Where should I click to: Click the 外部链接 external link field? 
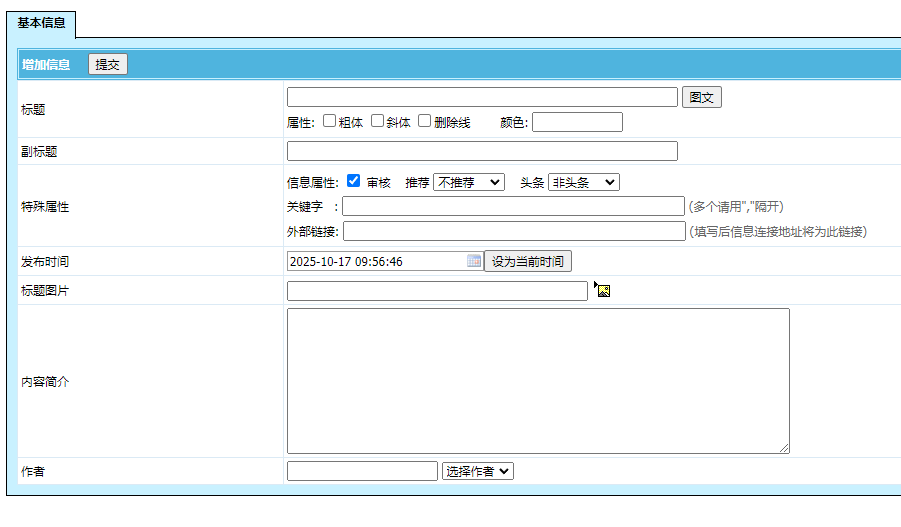point(514,231)
